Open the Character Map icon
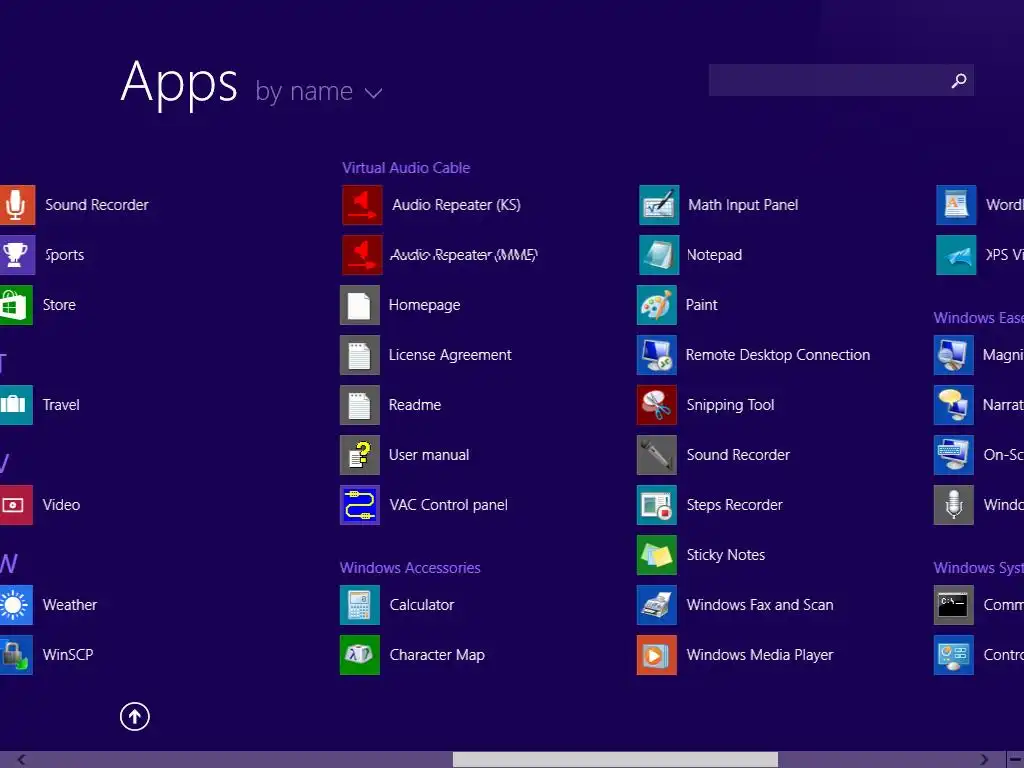1024x768 pixels. 360,655
